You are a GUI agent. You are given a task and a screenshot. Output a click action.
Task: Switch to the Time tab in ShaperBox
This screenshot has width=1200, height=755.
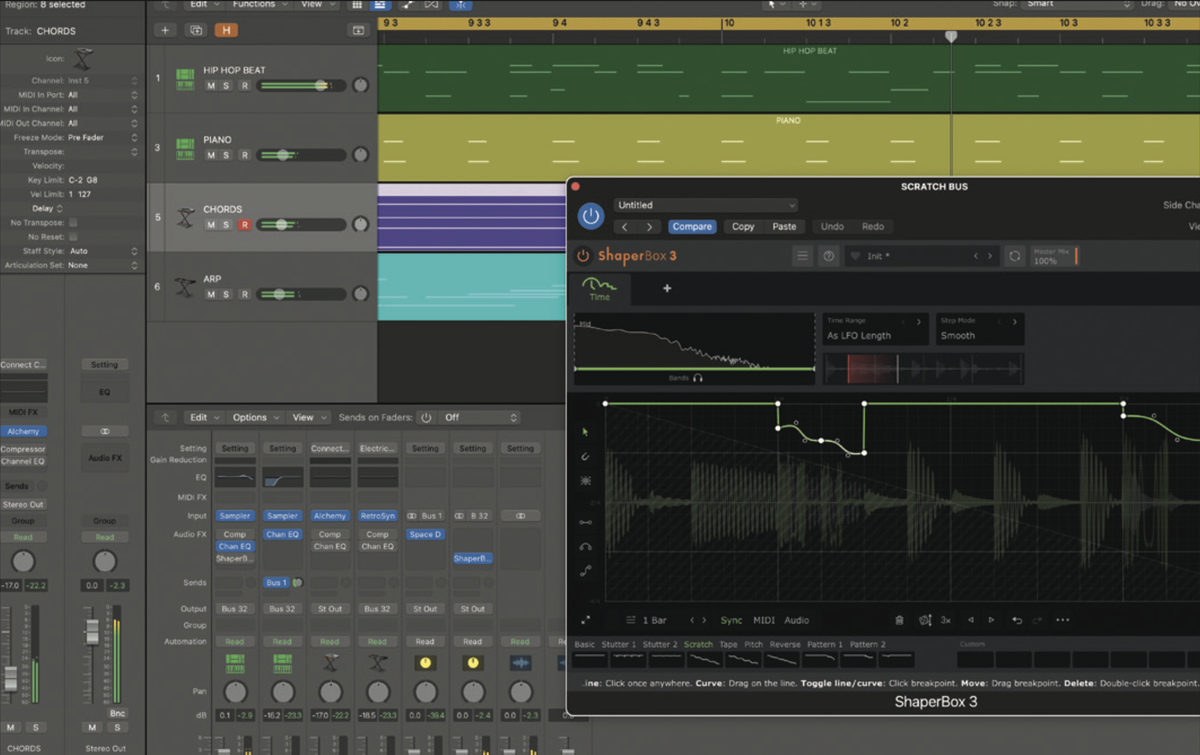tap(598, 290)
